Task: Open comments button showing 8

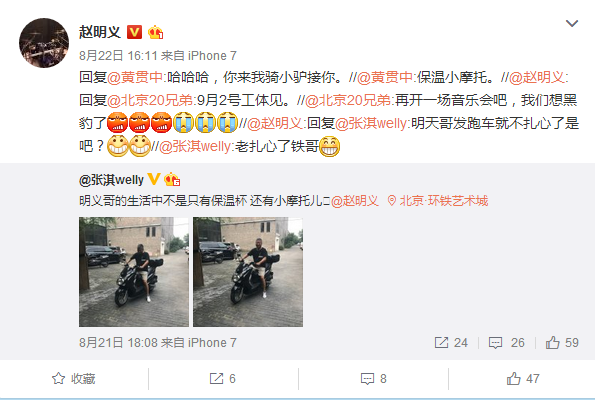Action: click(373, 378)
